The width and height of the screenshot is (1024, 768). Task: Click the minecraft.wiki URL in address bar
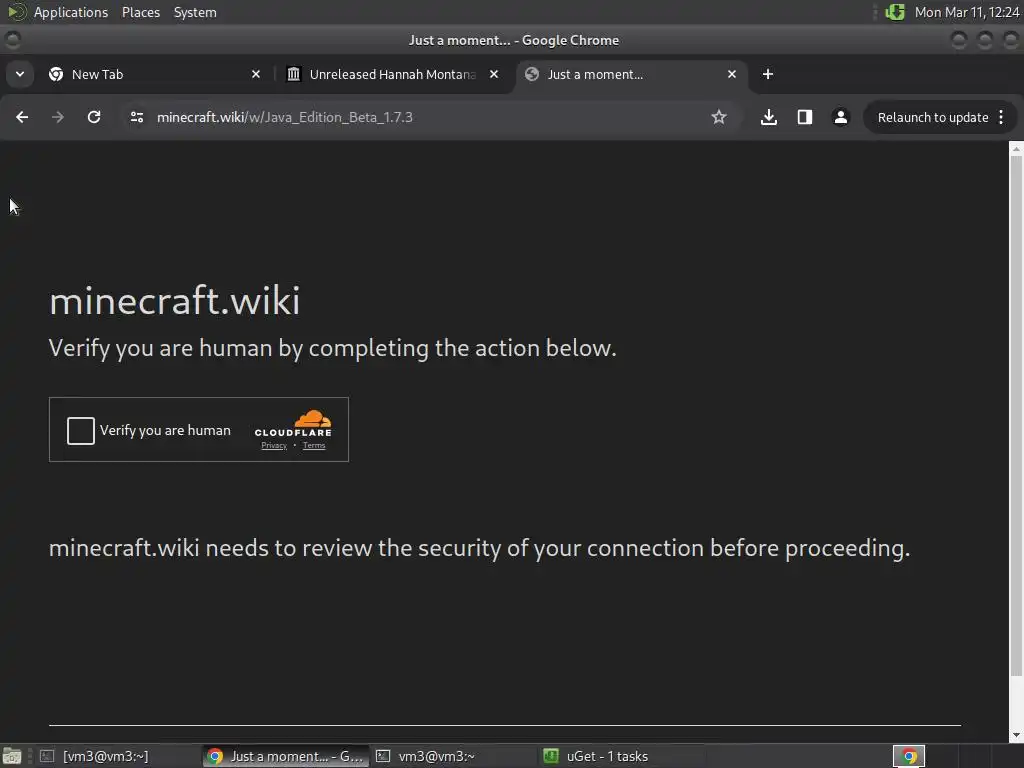point(285,117)
